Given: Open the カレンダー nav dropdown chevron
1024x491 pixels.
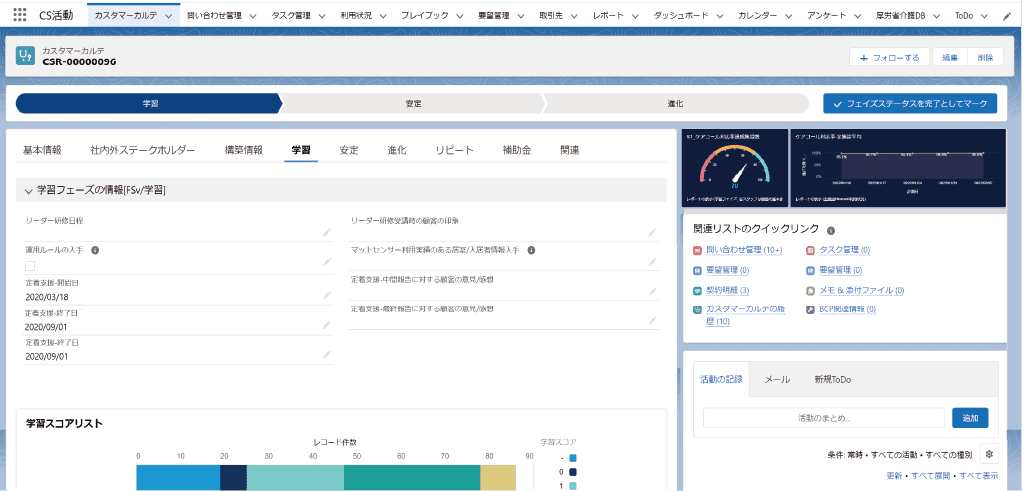Looking at the screenshot, I should point(789,16).
